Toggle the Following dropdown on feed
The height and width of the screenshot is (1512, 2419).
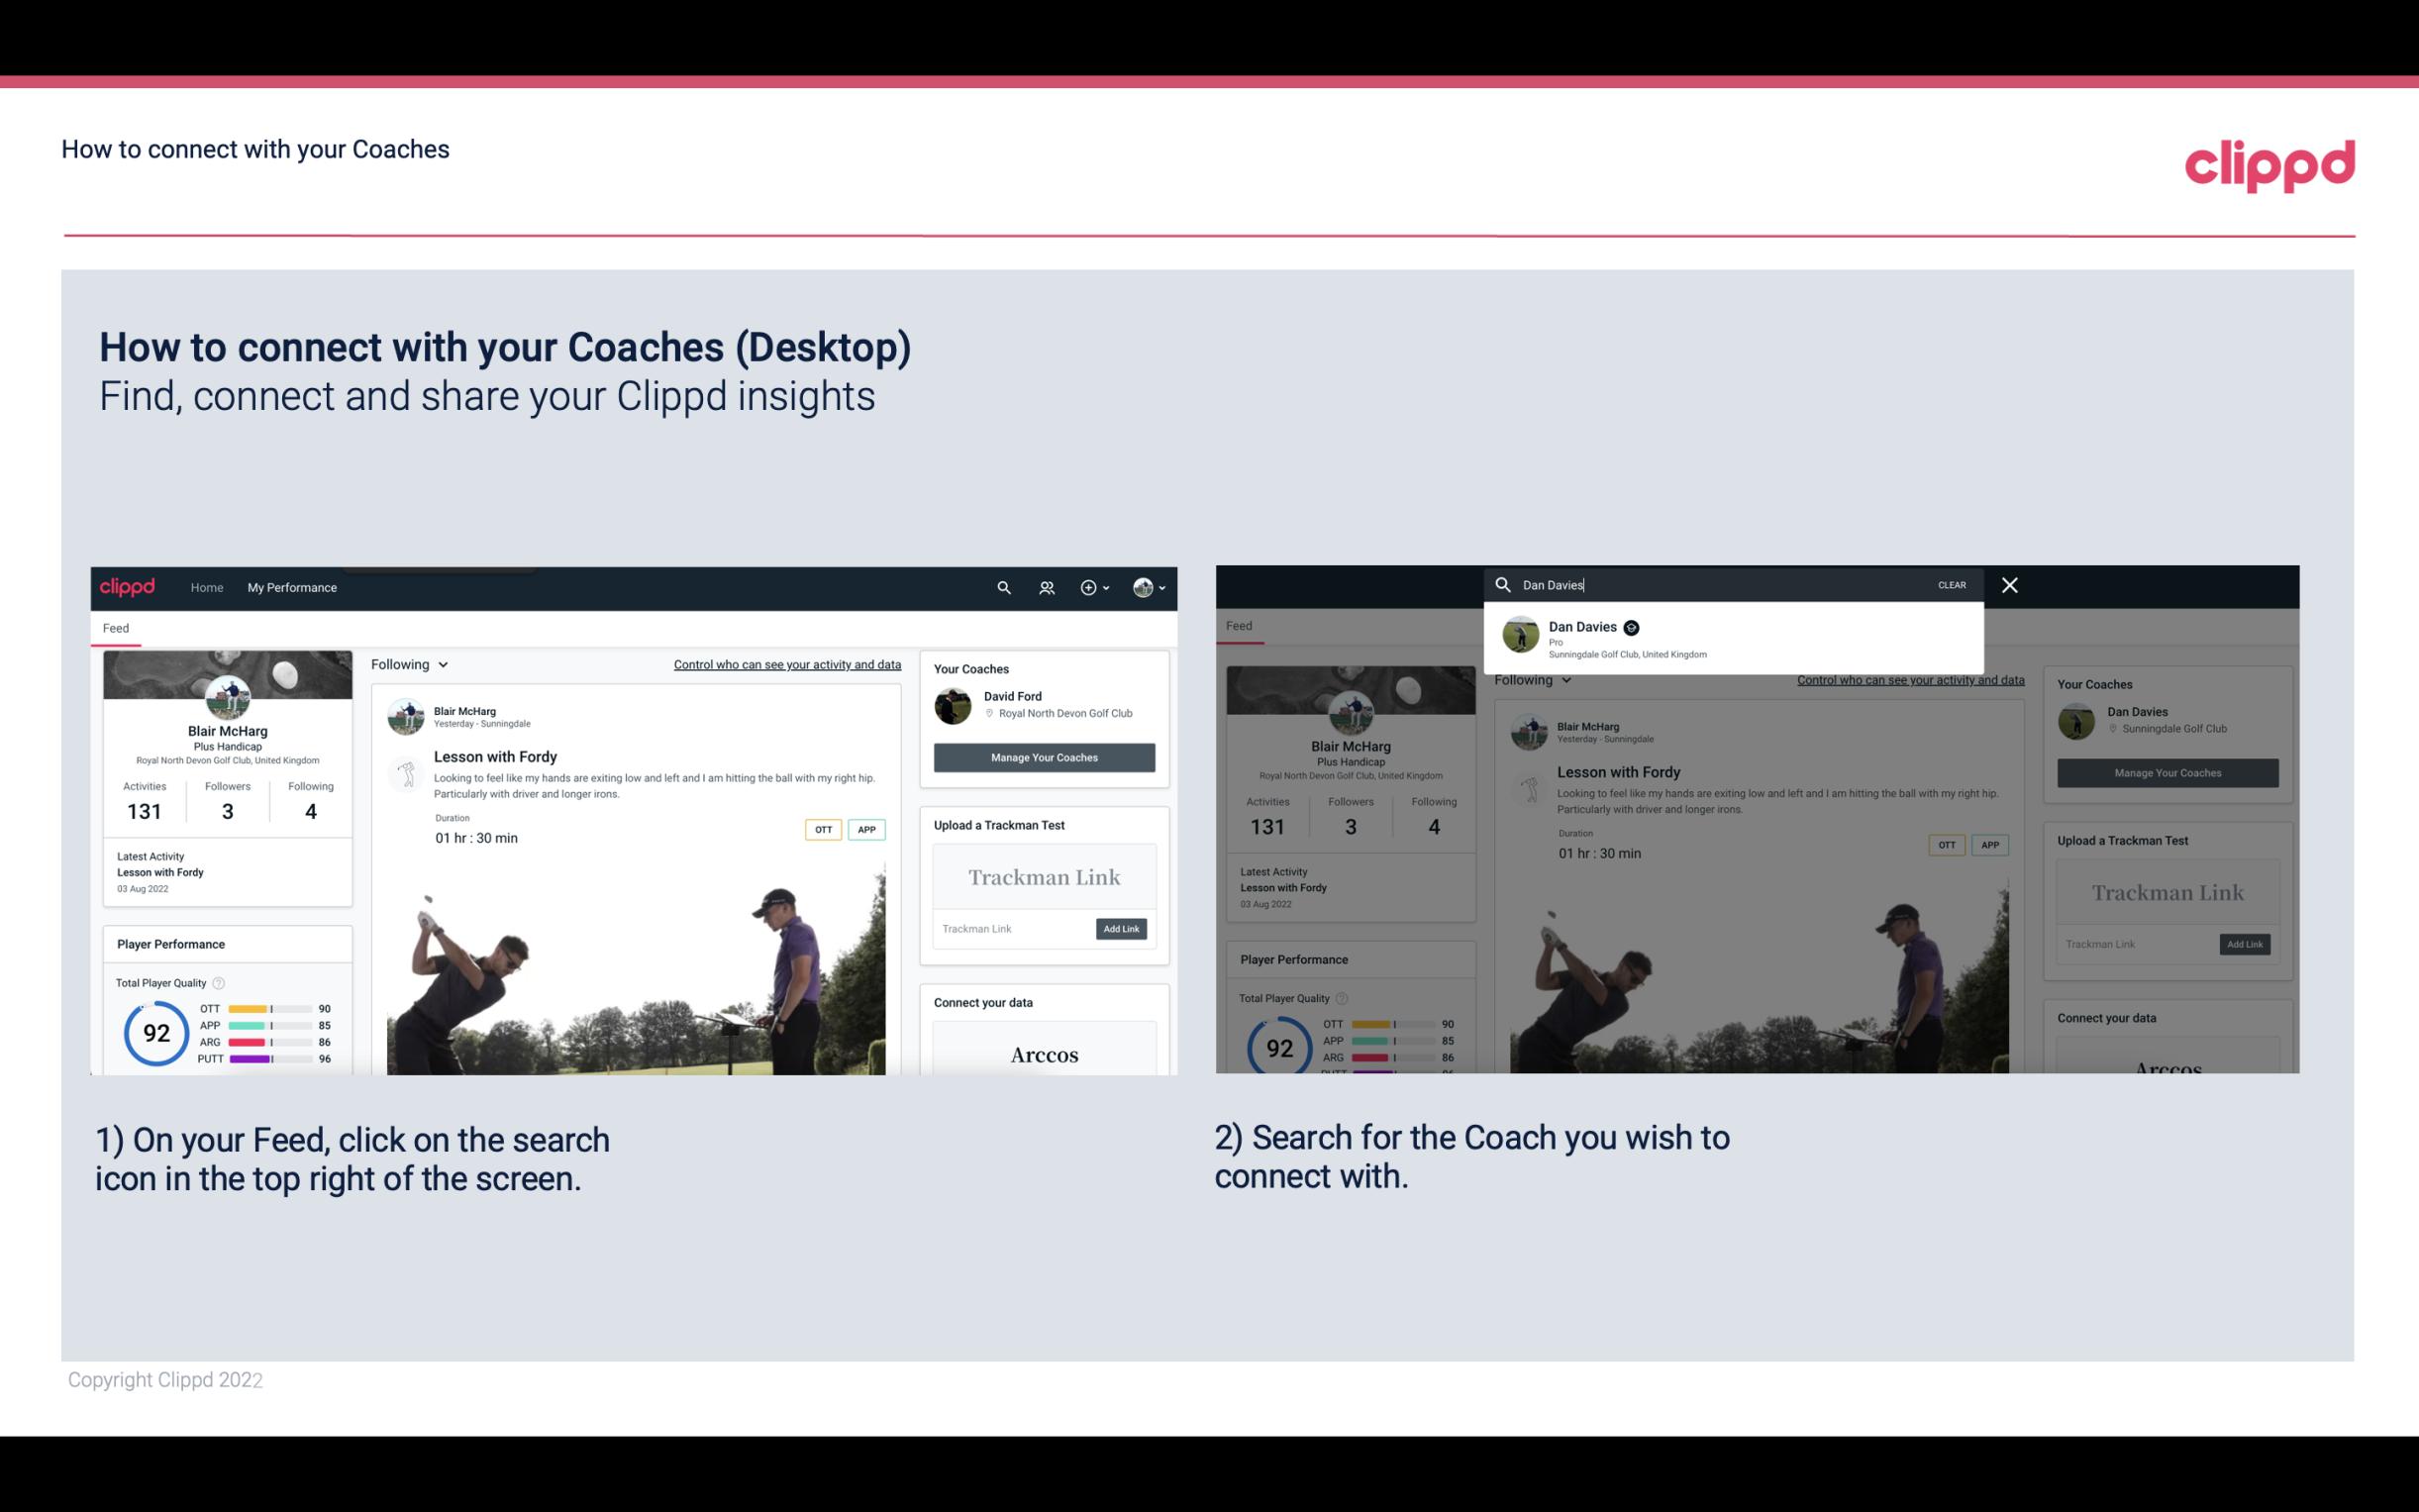(x=413, y=663)
